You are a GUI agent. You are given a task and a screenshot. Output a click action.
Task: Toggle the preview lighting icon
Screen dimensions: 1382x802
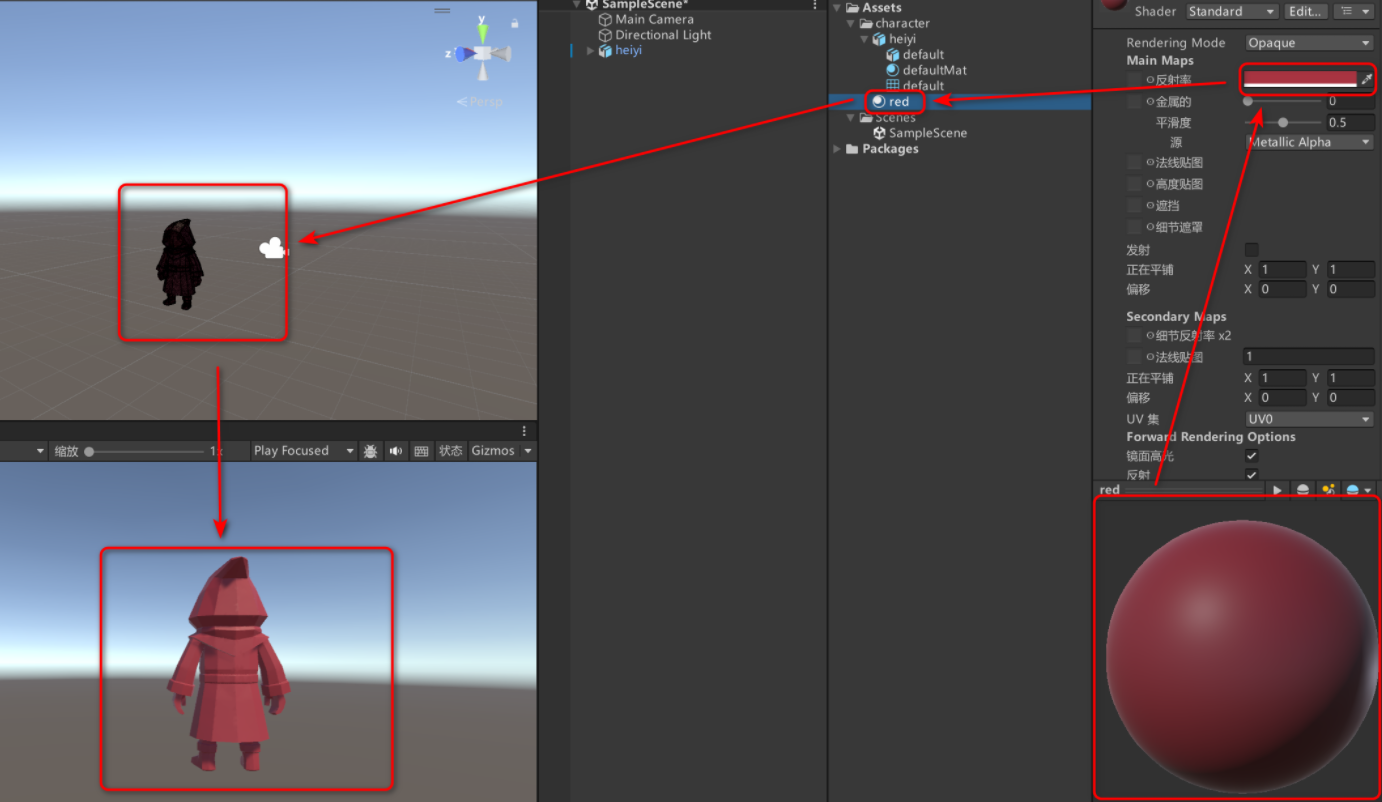[x=1328, y=490]
